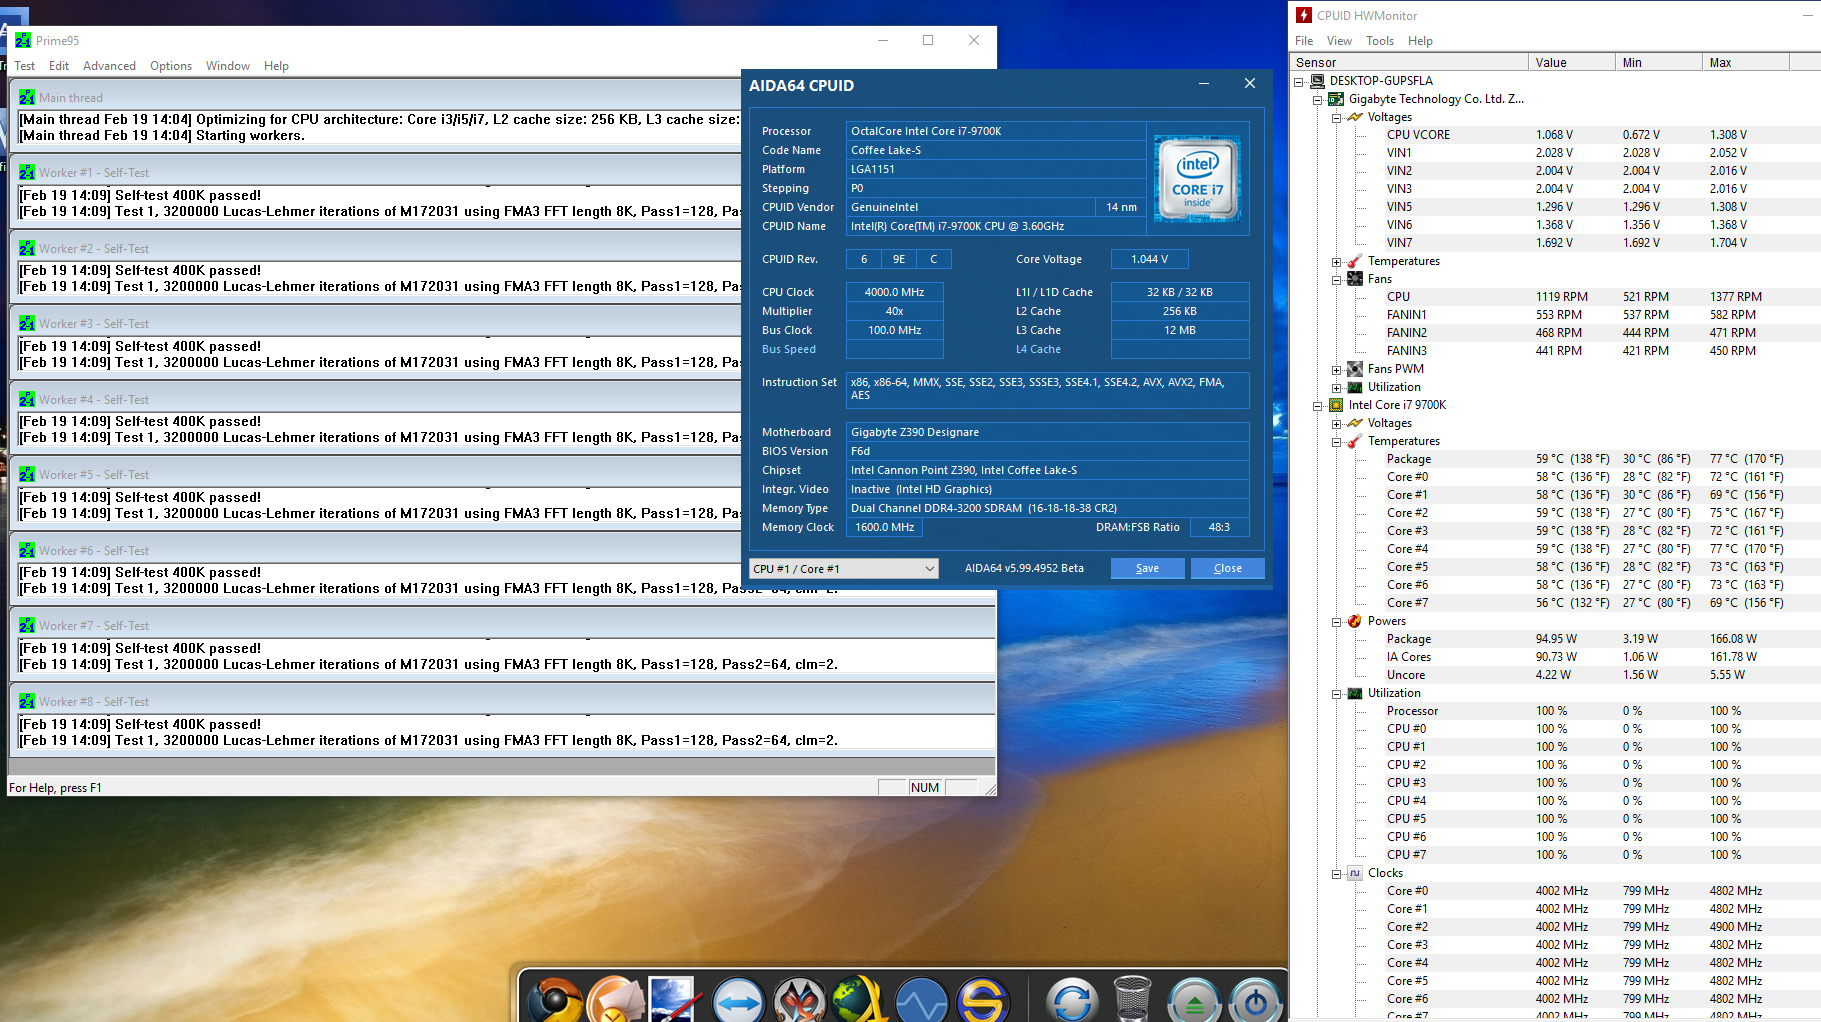The height and width of the screenshot is (1022, 1821).
Task: Click the Core Voltage field showing 1.044 V
Action: point(1150,259)
